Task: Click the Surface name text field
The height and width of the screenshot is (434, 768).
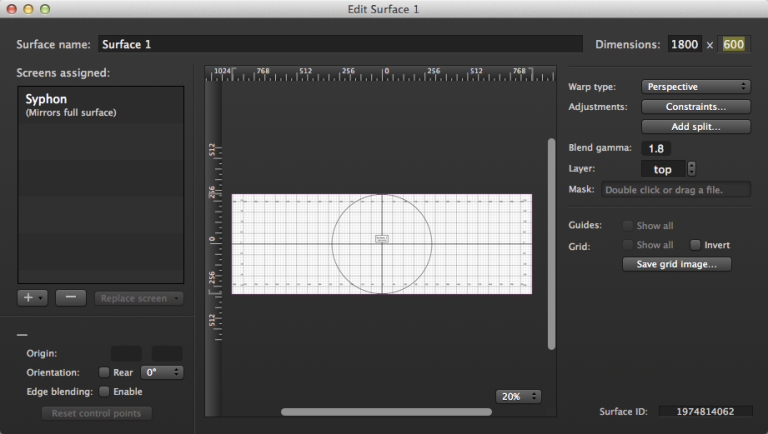Action: [338, 44]
